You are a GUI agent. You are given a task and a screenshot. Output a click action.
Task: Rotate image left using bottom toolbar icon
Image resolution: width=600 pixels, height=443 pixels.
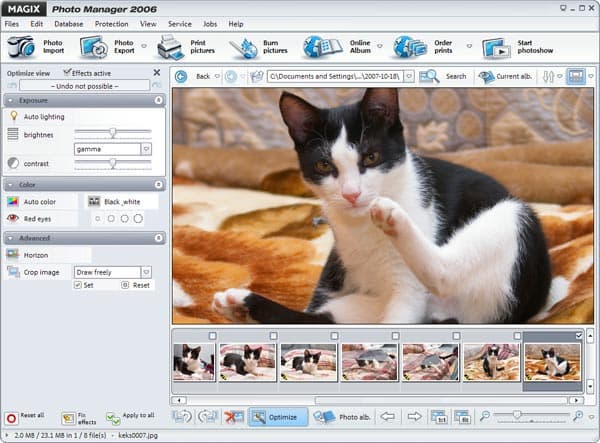[x=182, y=417]
